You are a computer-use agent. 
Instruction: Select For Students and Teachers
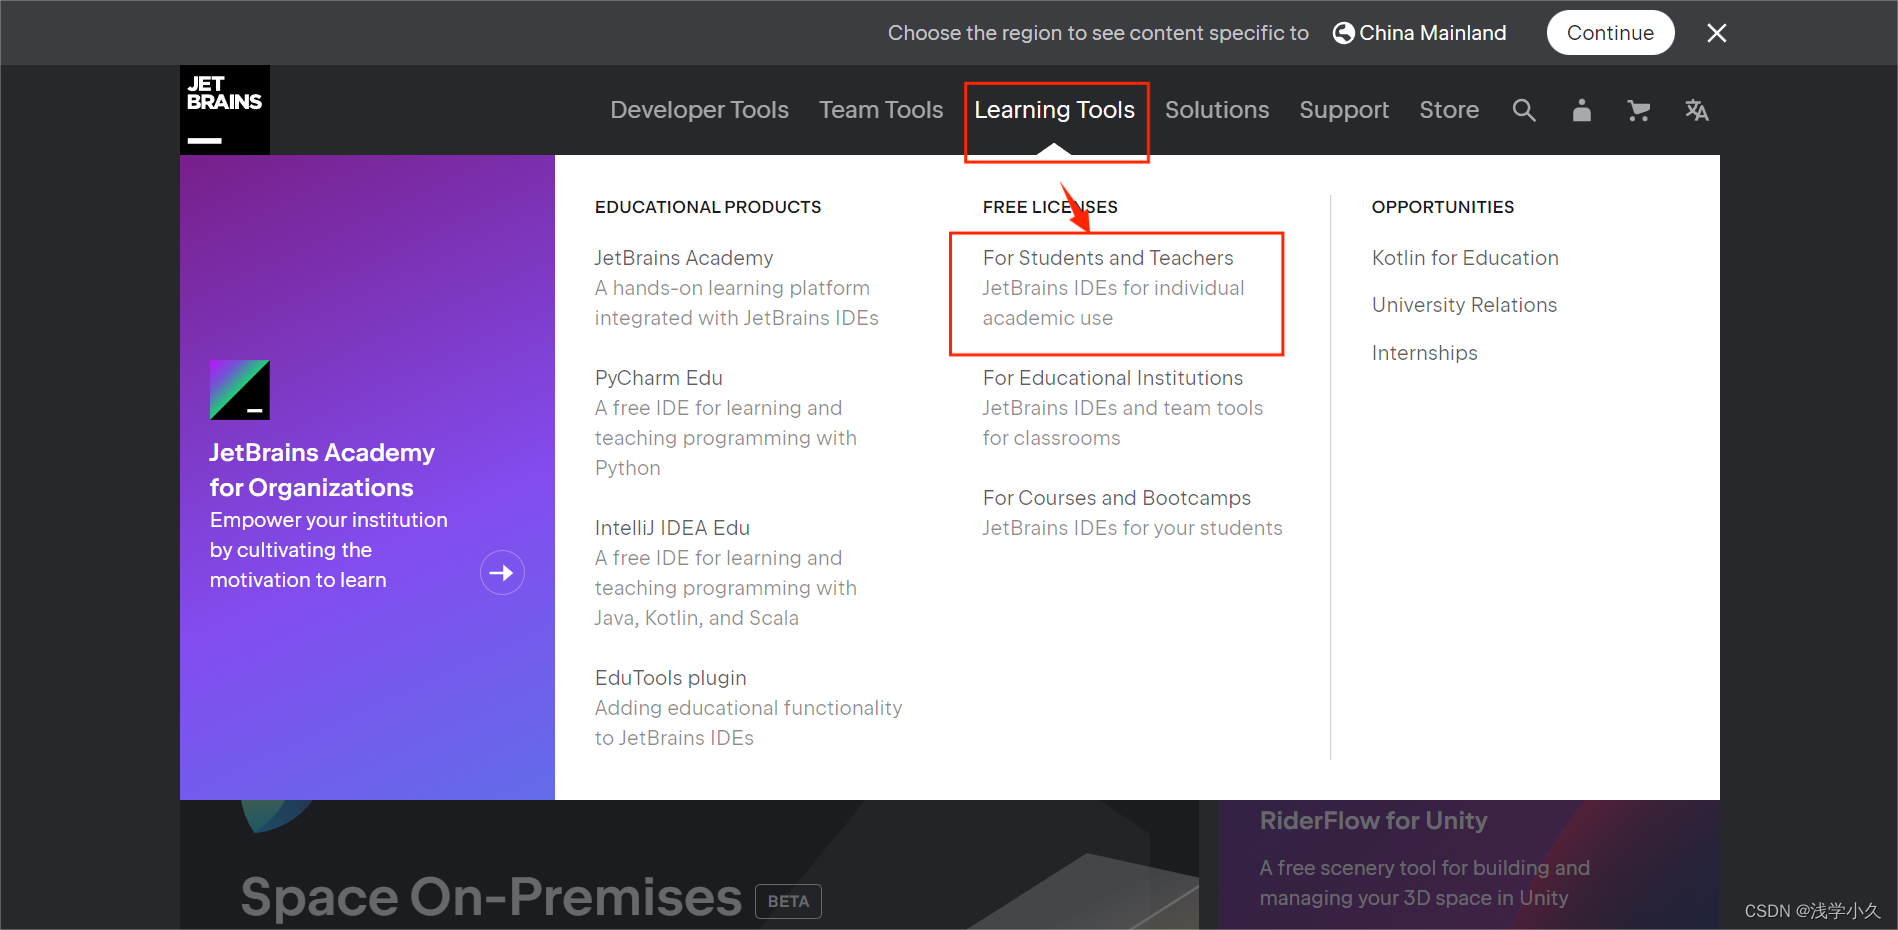[1108, 258]
